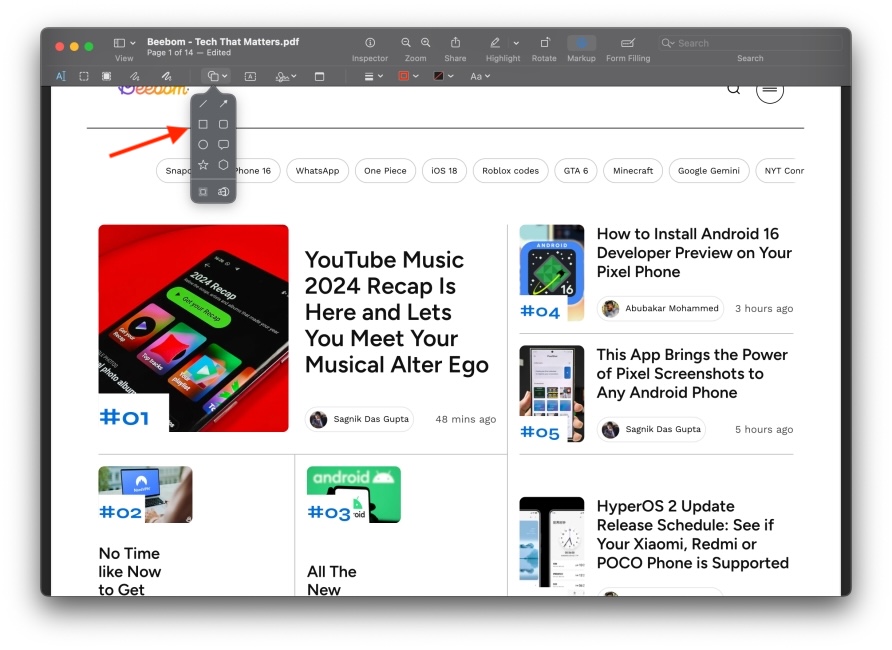Choose the Redact selection tool
892x650 pixels.
(106, 76)
